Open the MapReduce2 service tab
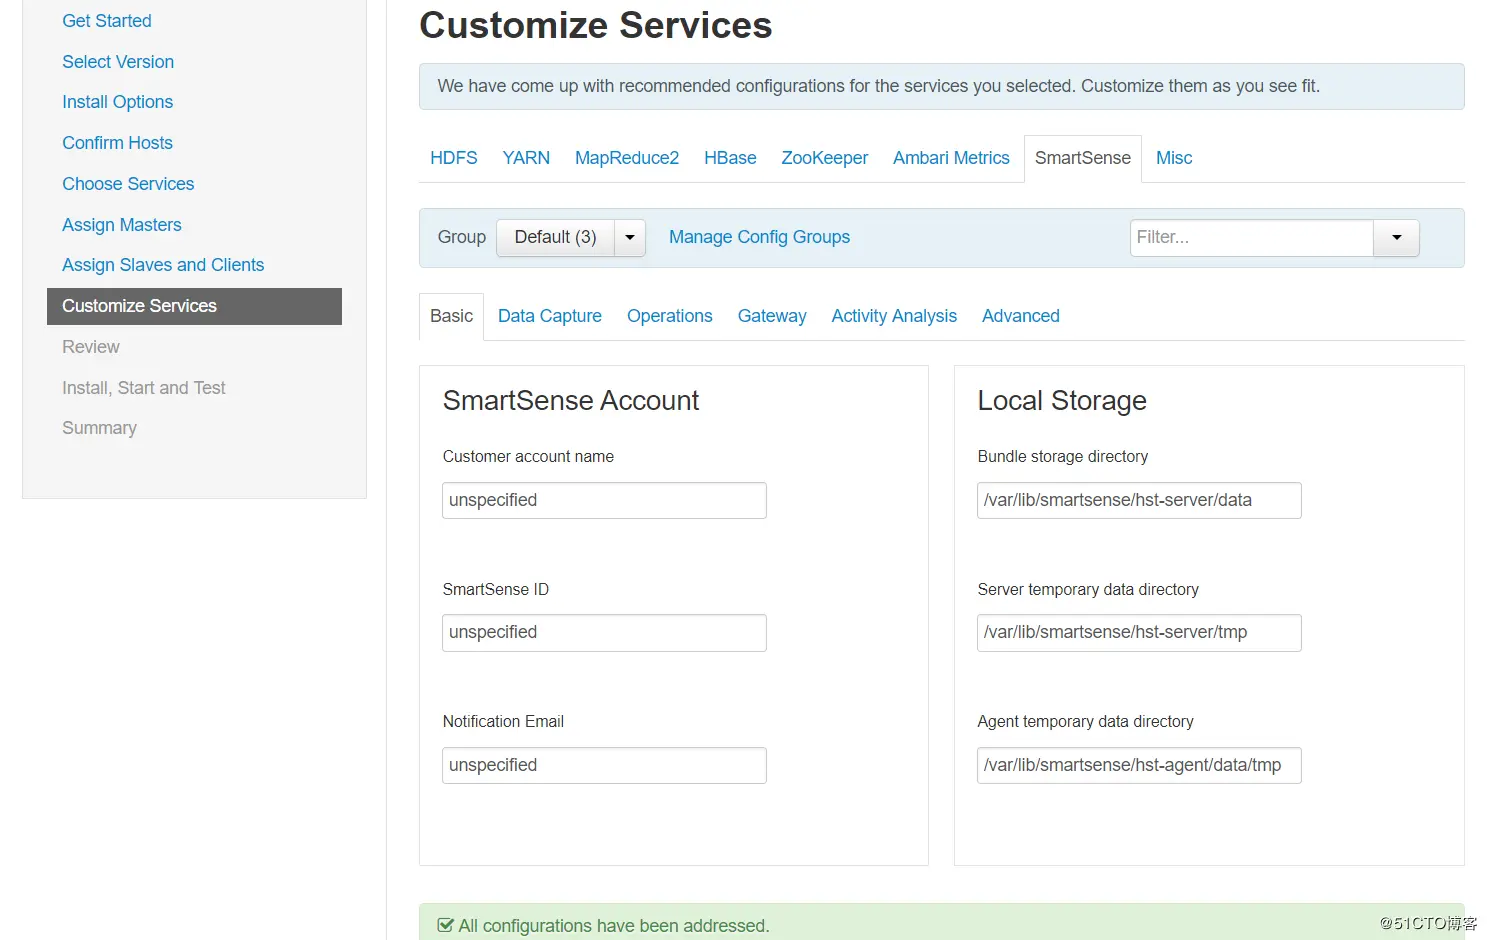This screenshot has width=1487, height=940. click(627, 158)
